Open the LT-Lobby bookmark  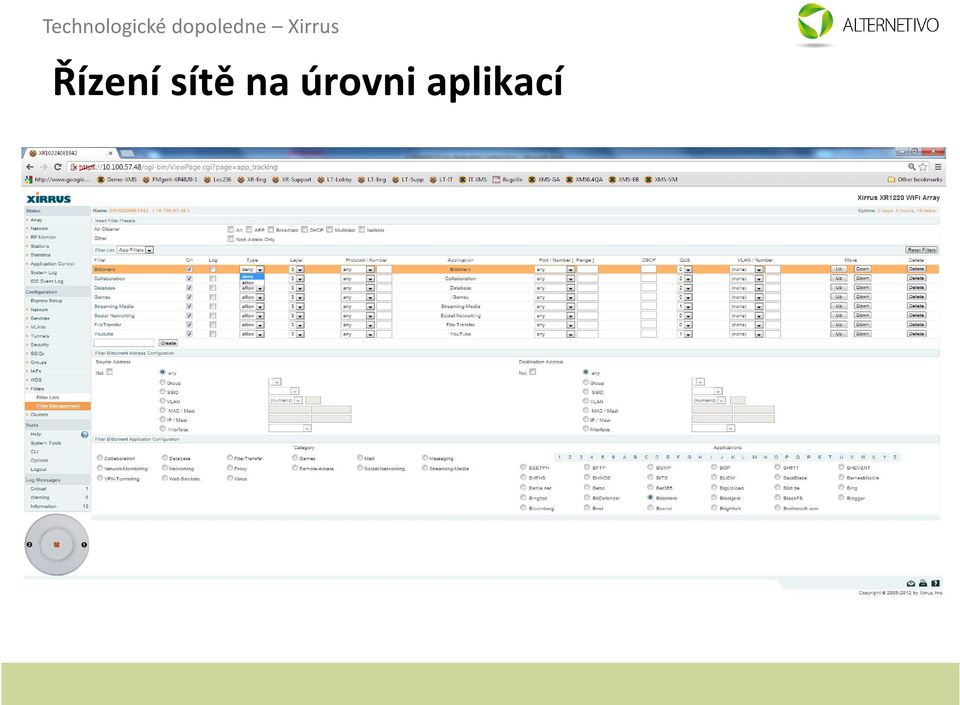(x=334, y=180)
